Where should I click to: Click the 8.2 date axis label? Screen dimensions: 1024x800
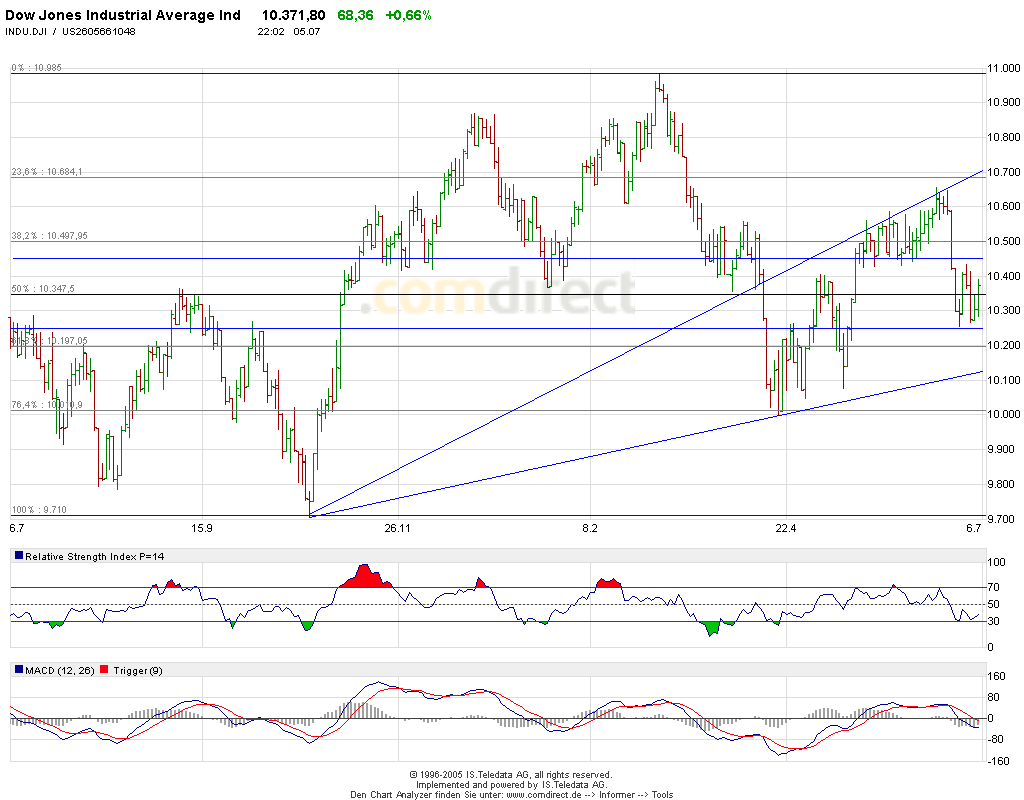(590, 528)
